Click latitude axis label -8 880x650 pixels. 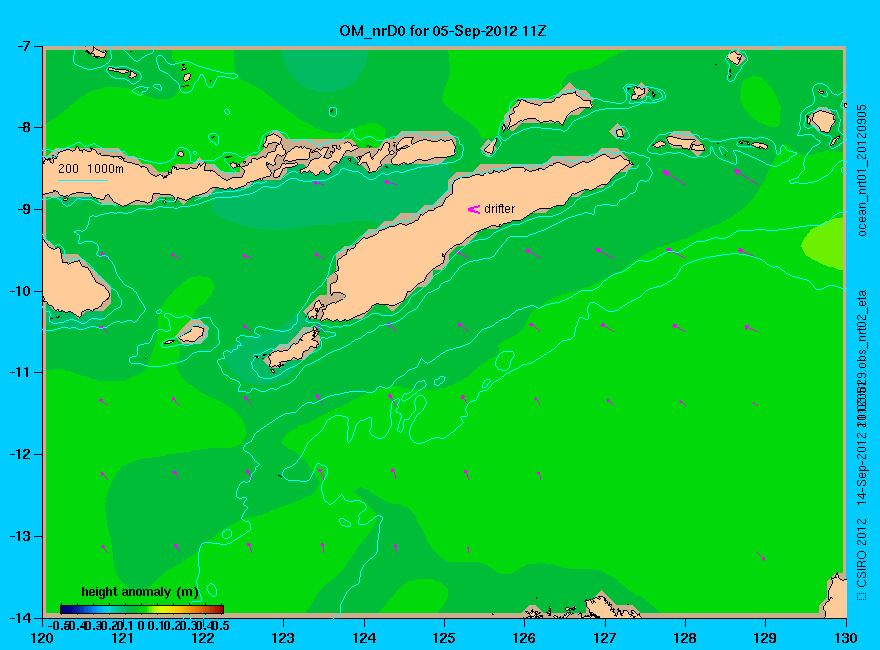pos(22,127)
